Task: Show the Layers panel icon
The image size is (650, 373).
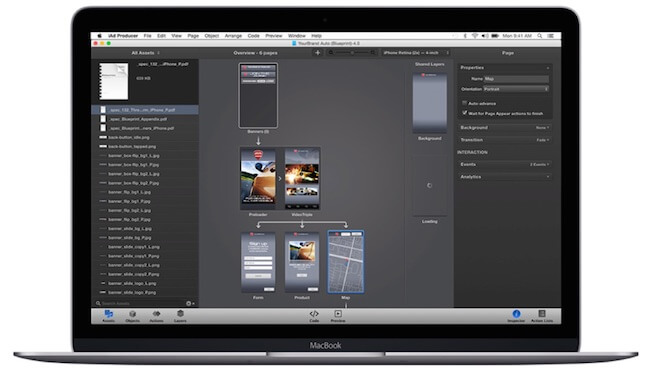Action: 180,316
